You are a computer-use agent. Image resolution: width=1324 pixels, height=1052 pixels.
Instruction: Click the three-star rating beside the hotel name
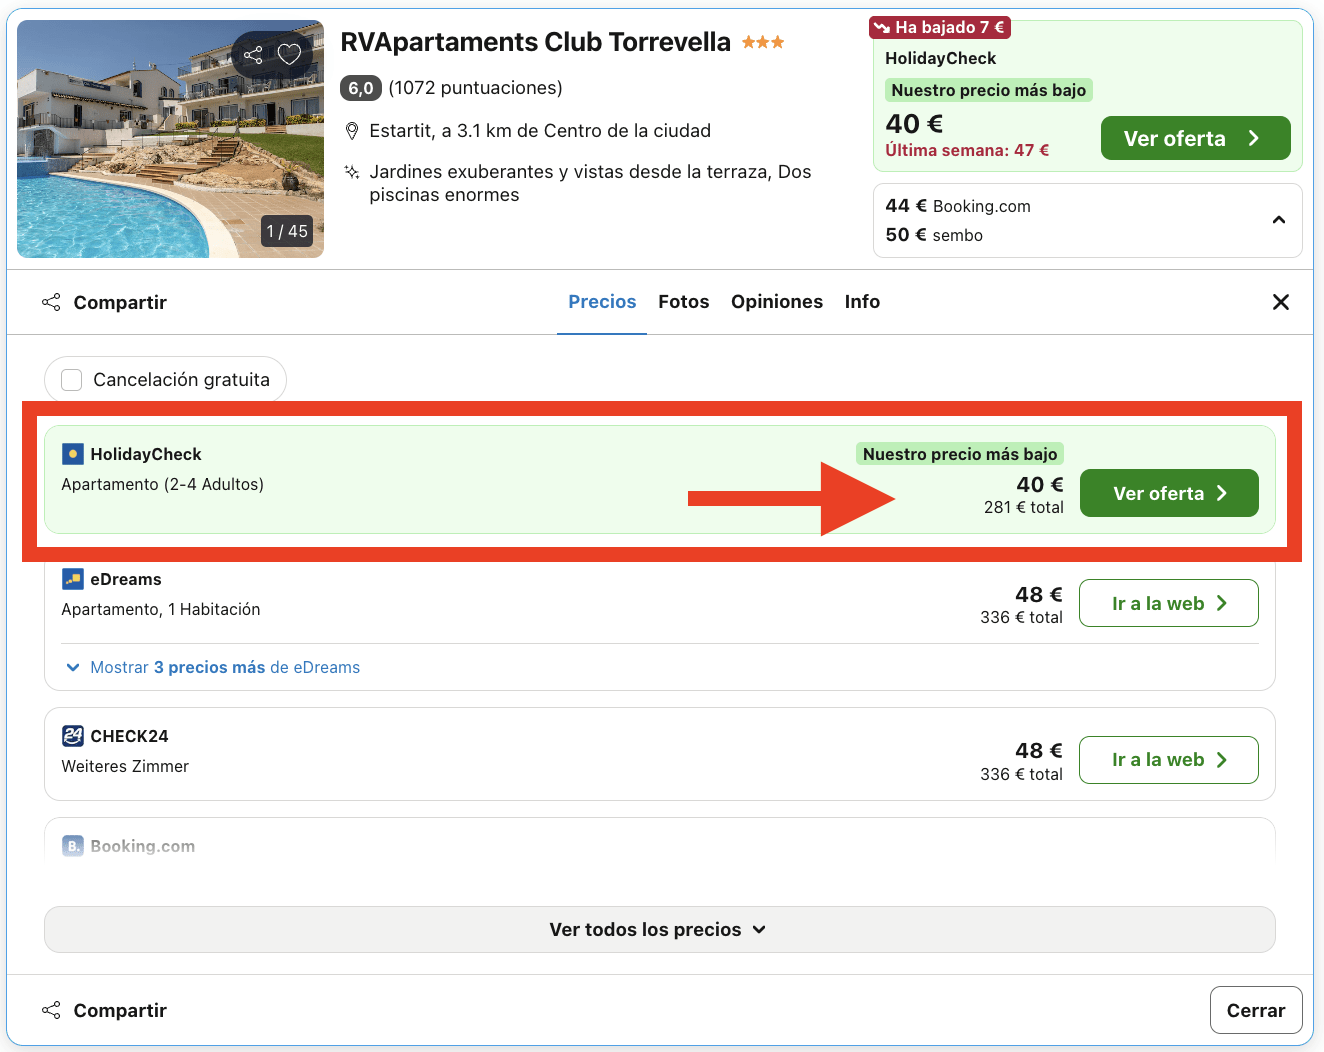coord(762,41)
